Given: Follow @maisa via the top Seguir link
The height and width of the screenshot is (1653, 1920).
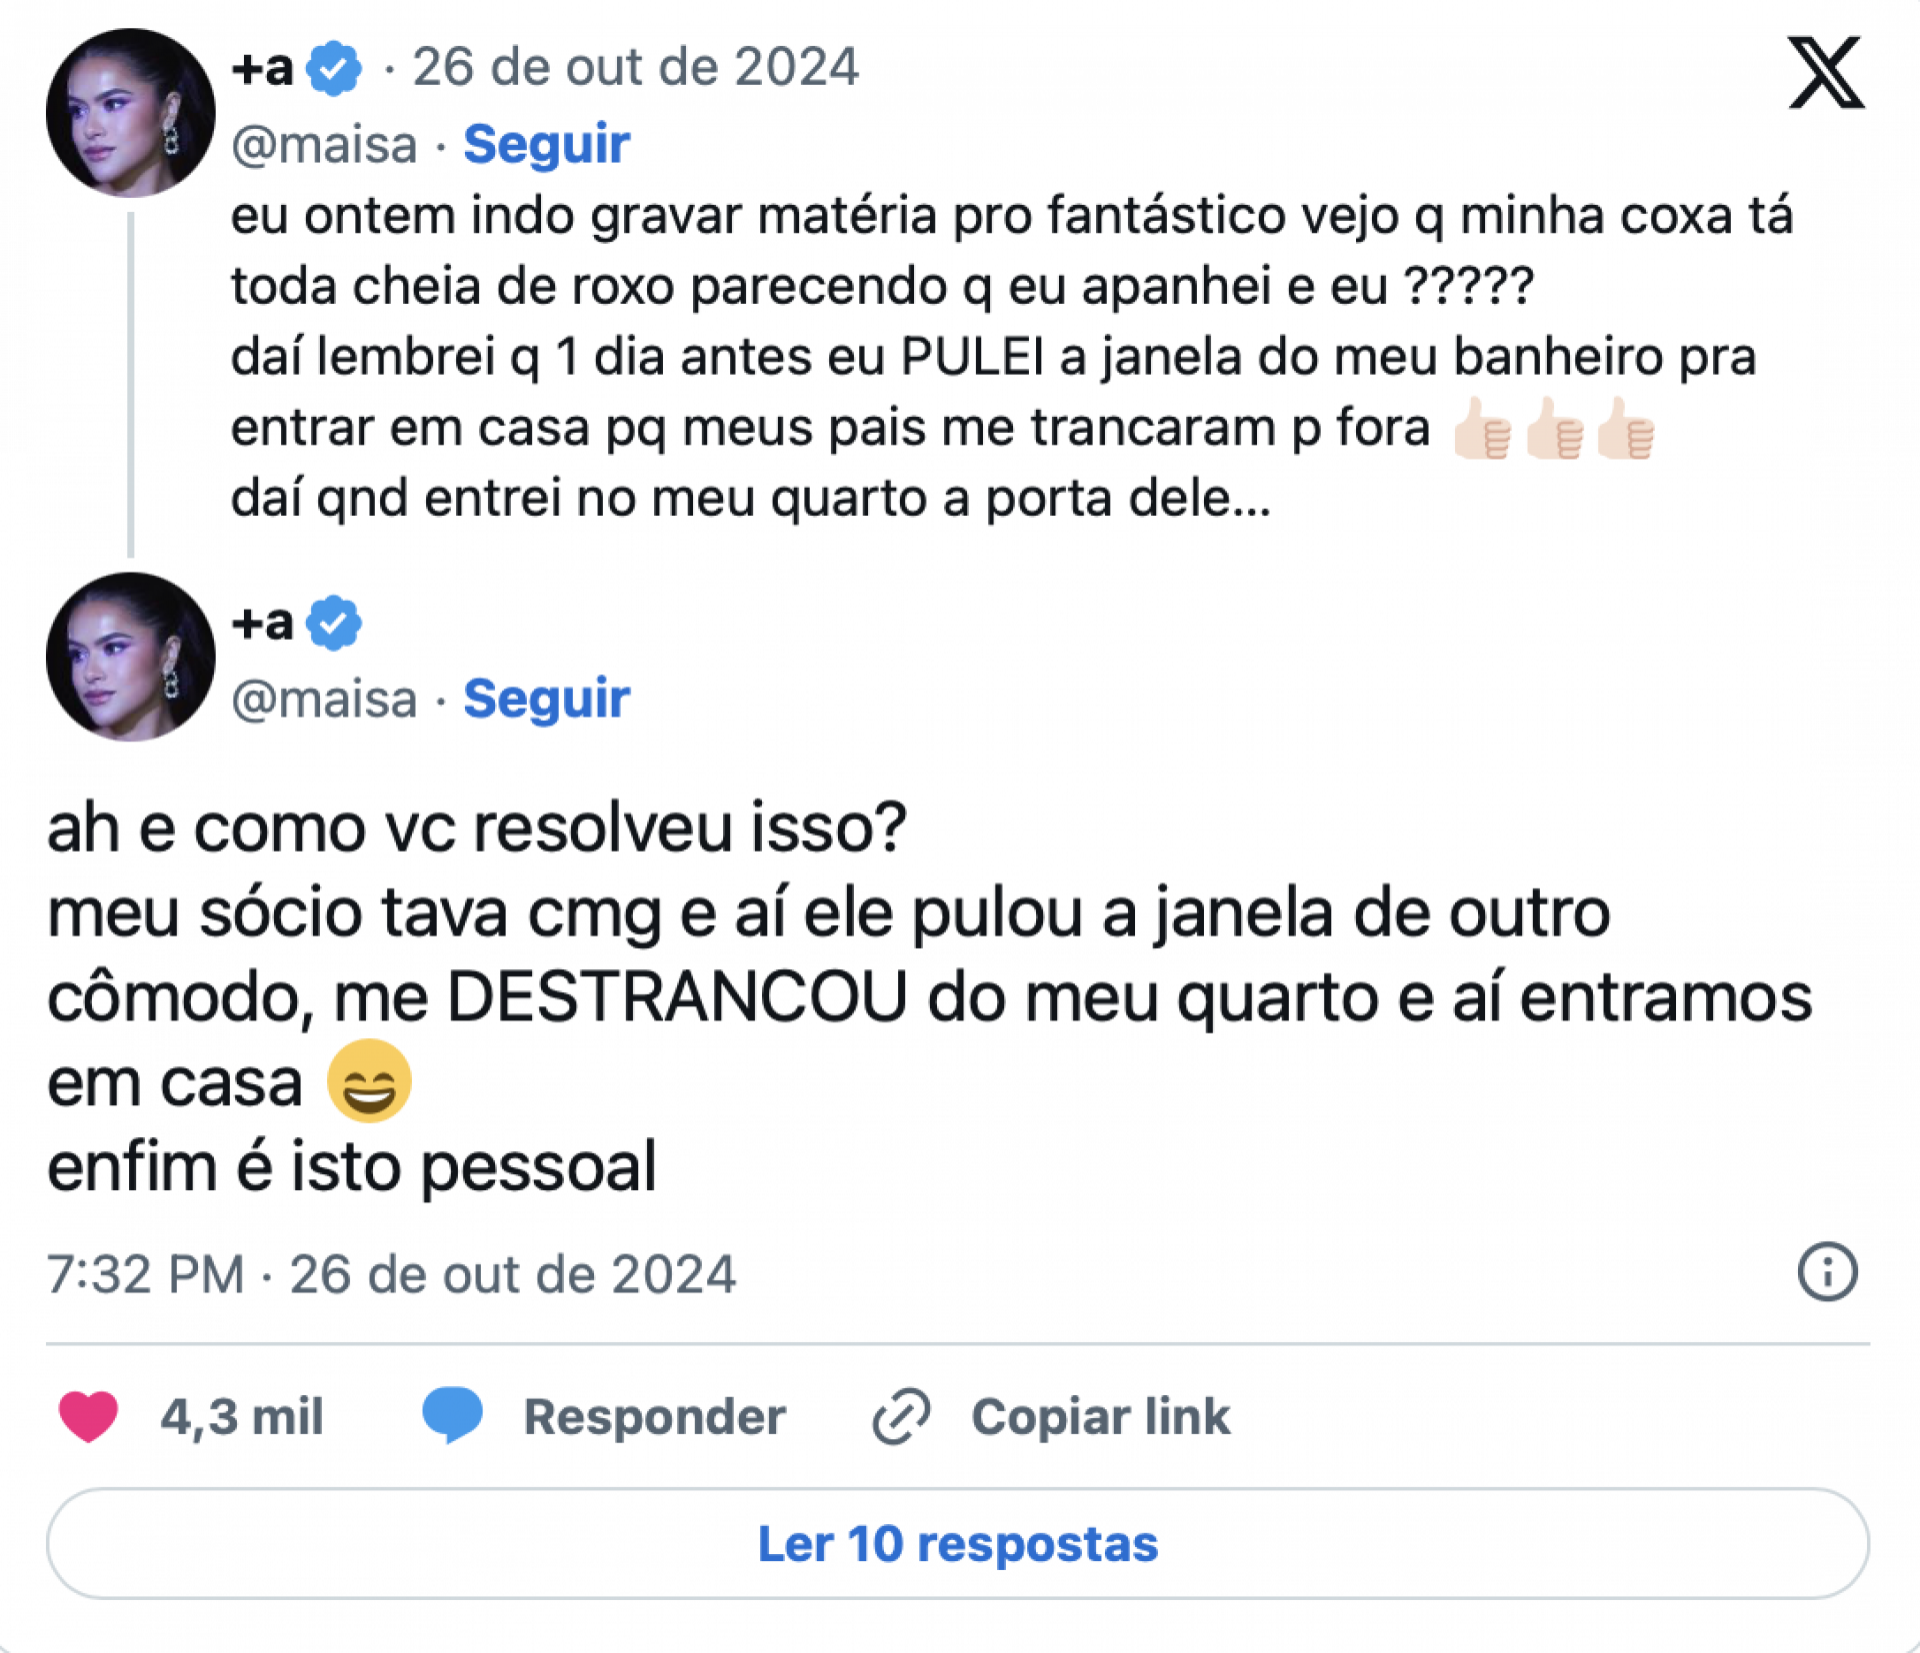Looking at the screenshot, I should (546, 143).
